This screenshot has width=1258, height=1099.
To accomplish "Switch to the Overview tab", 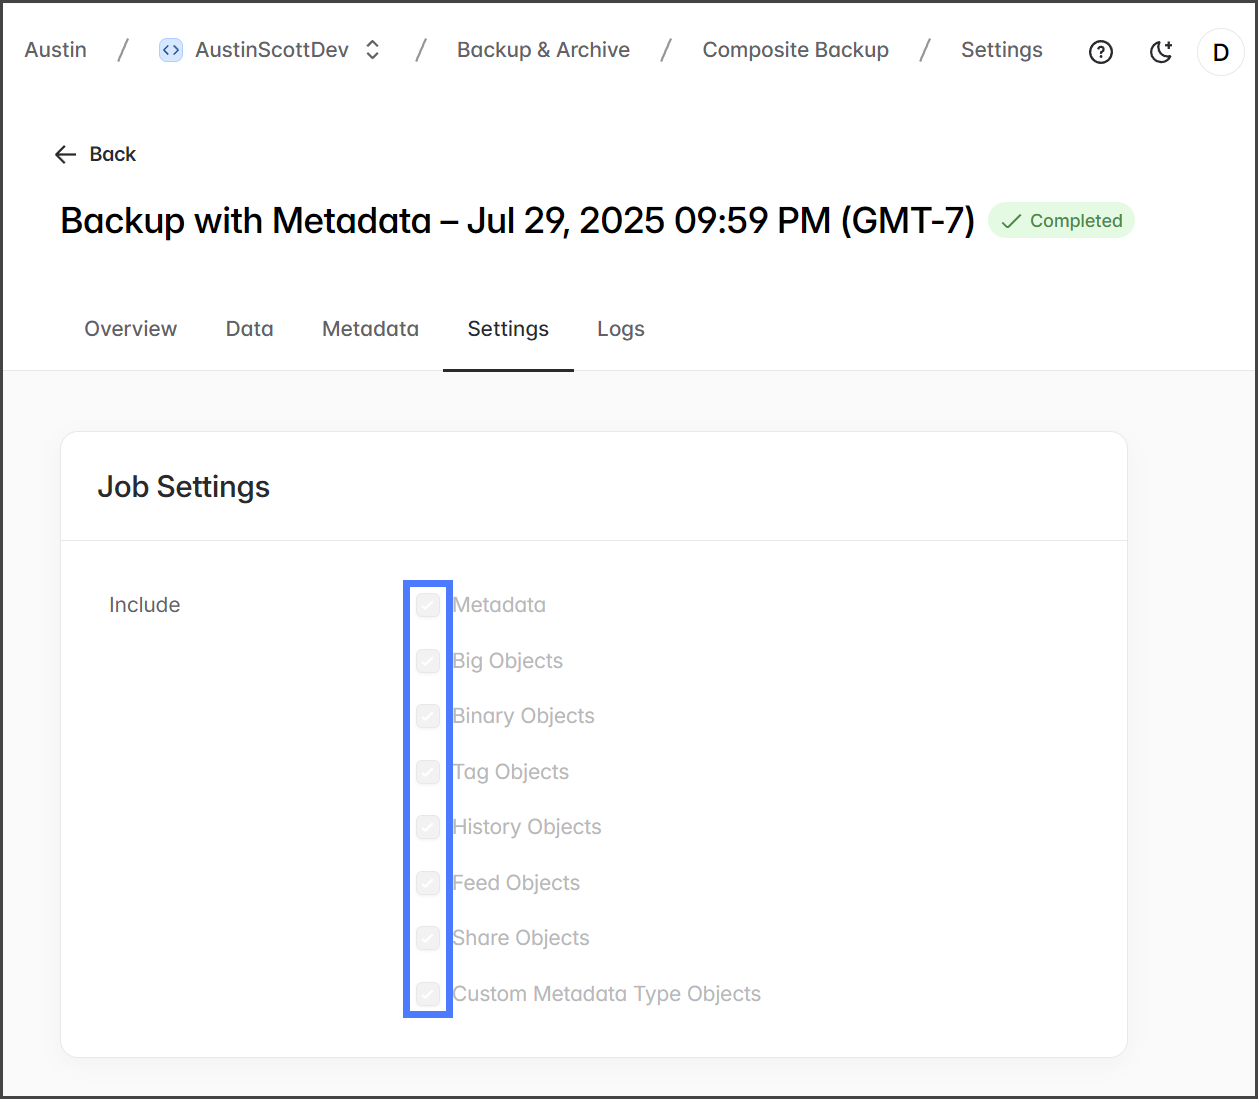I will click(x=130, y=329).
